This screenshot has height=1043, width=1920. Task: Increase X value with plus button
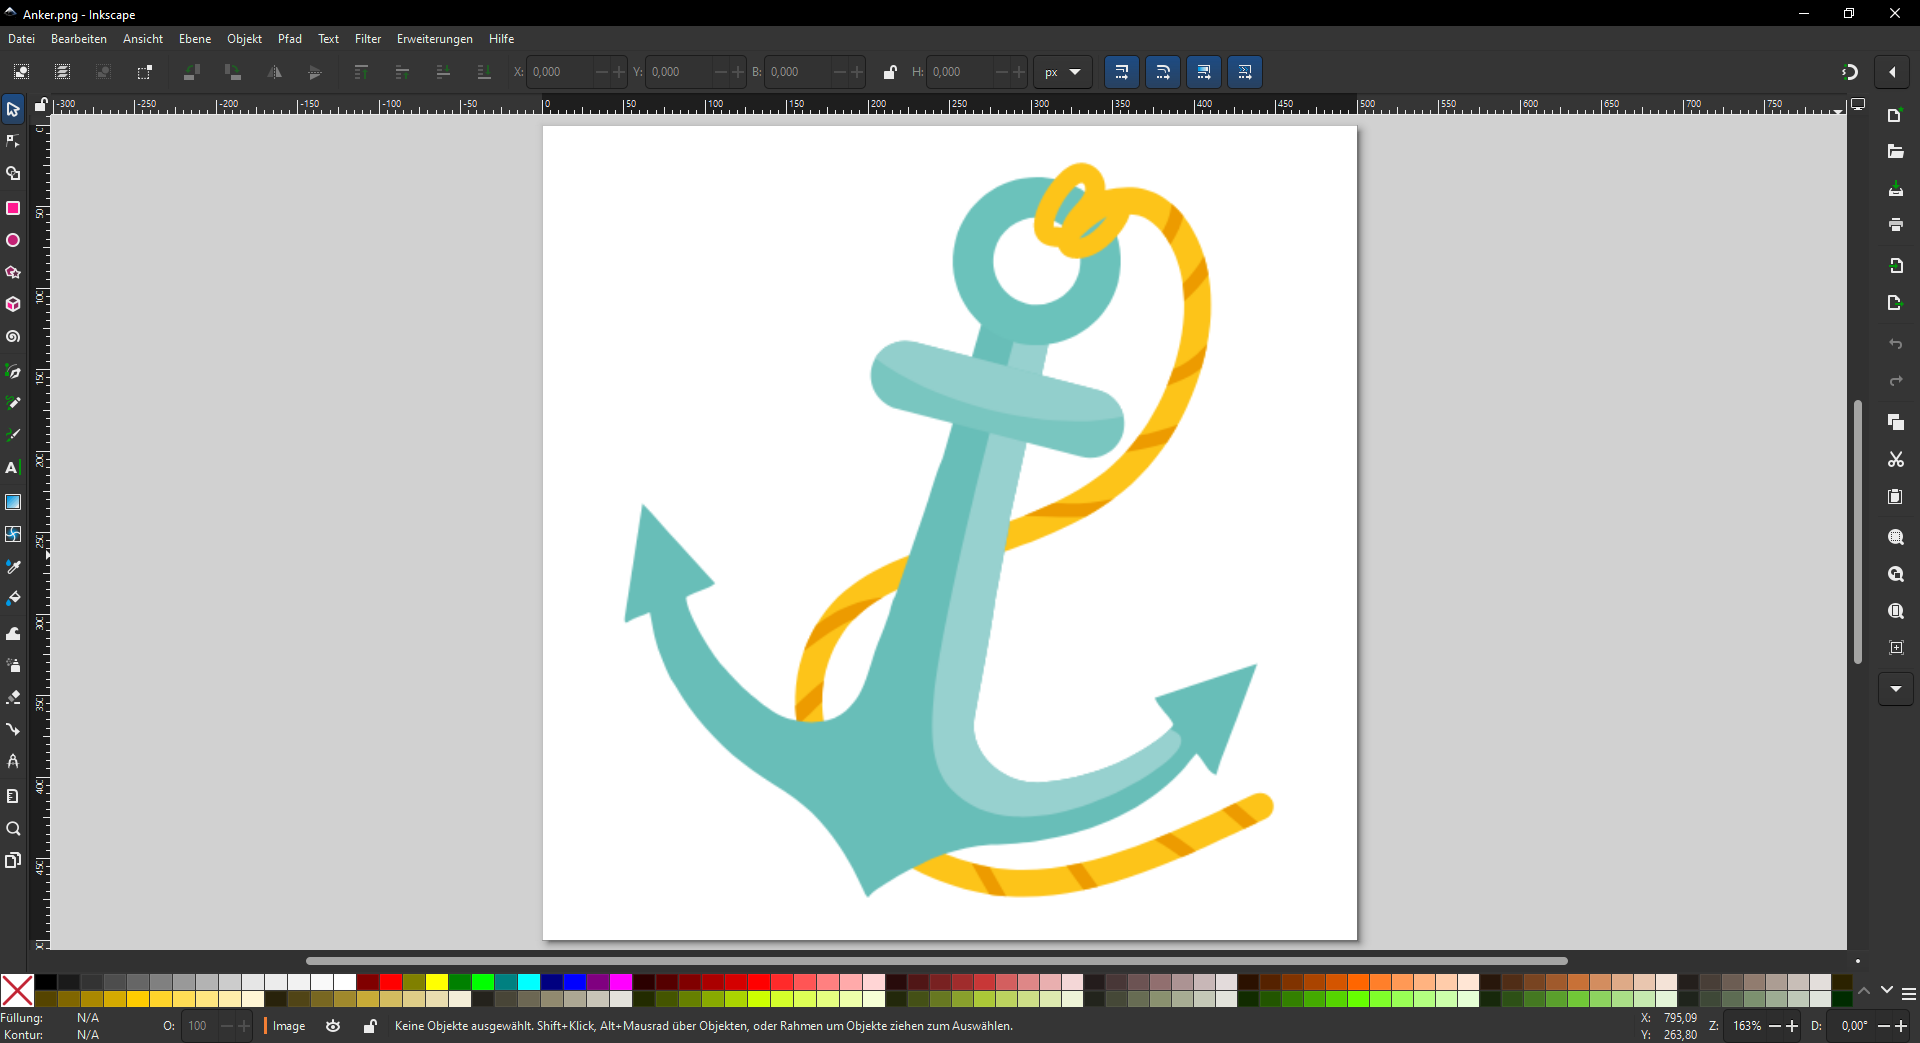click(x=619, y=72)
